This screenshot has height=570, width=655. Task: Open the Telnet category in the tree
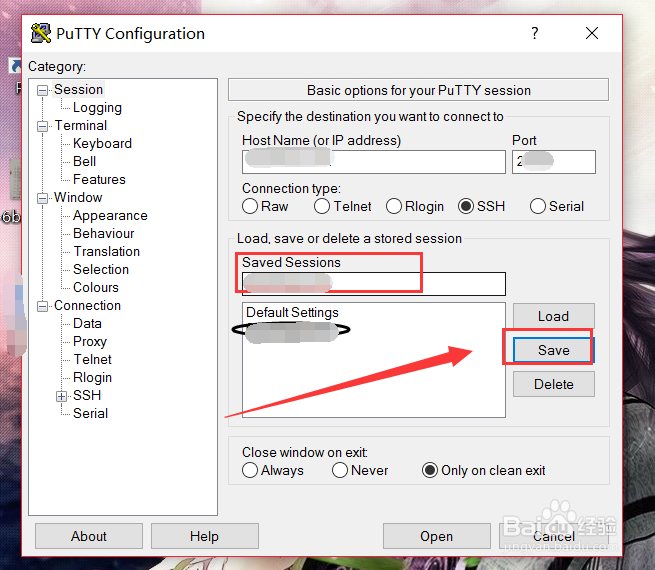[92, 359]
